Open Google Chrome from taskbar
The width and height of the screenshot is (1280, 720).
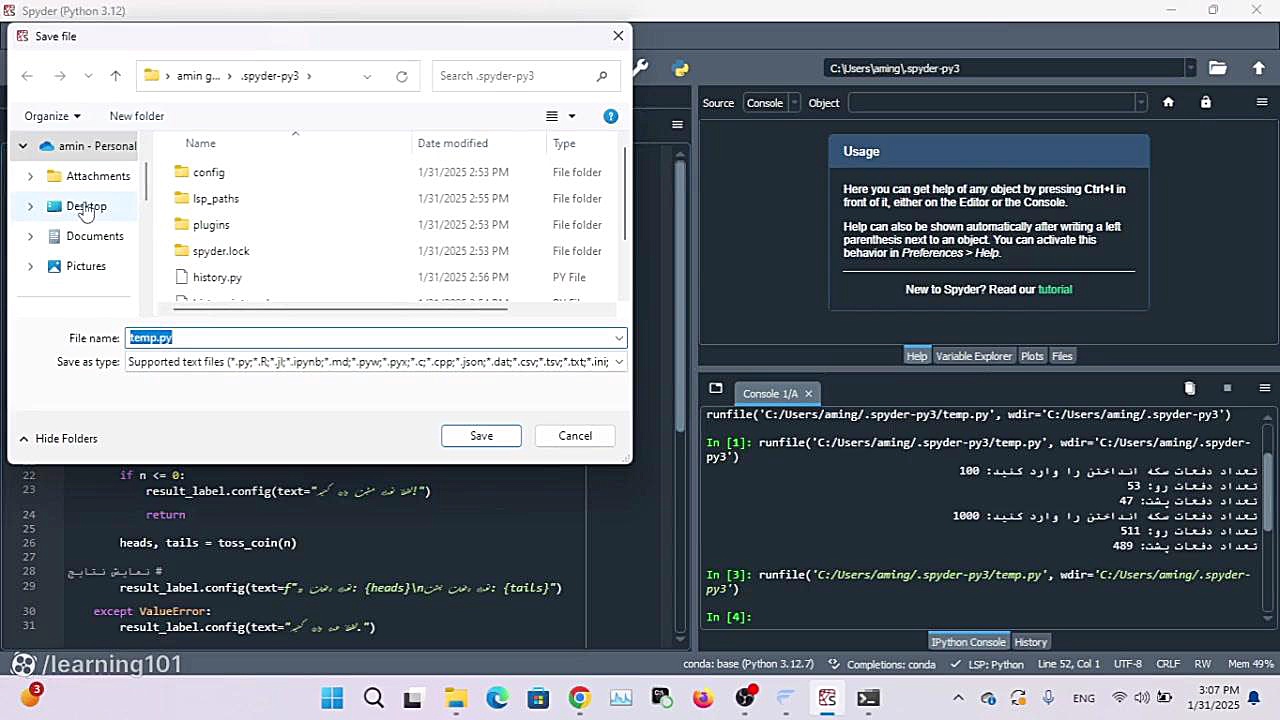(x=580, y=698)
